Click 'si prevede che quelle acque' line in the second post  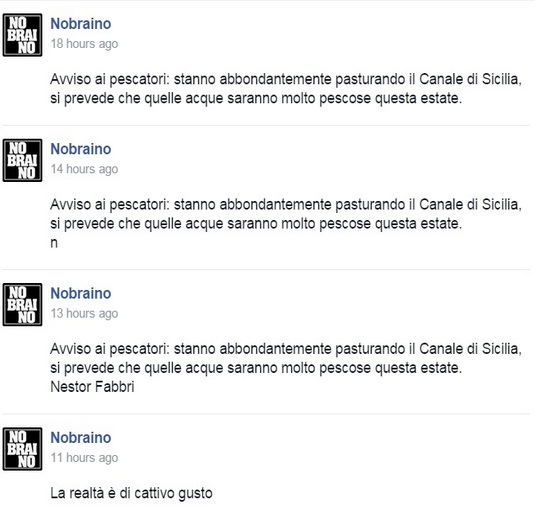tap(256, 224)
